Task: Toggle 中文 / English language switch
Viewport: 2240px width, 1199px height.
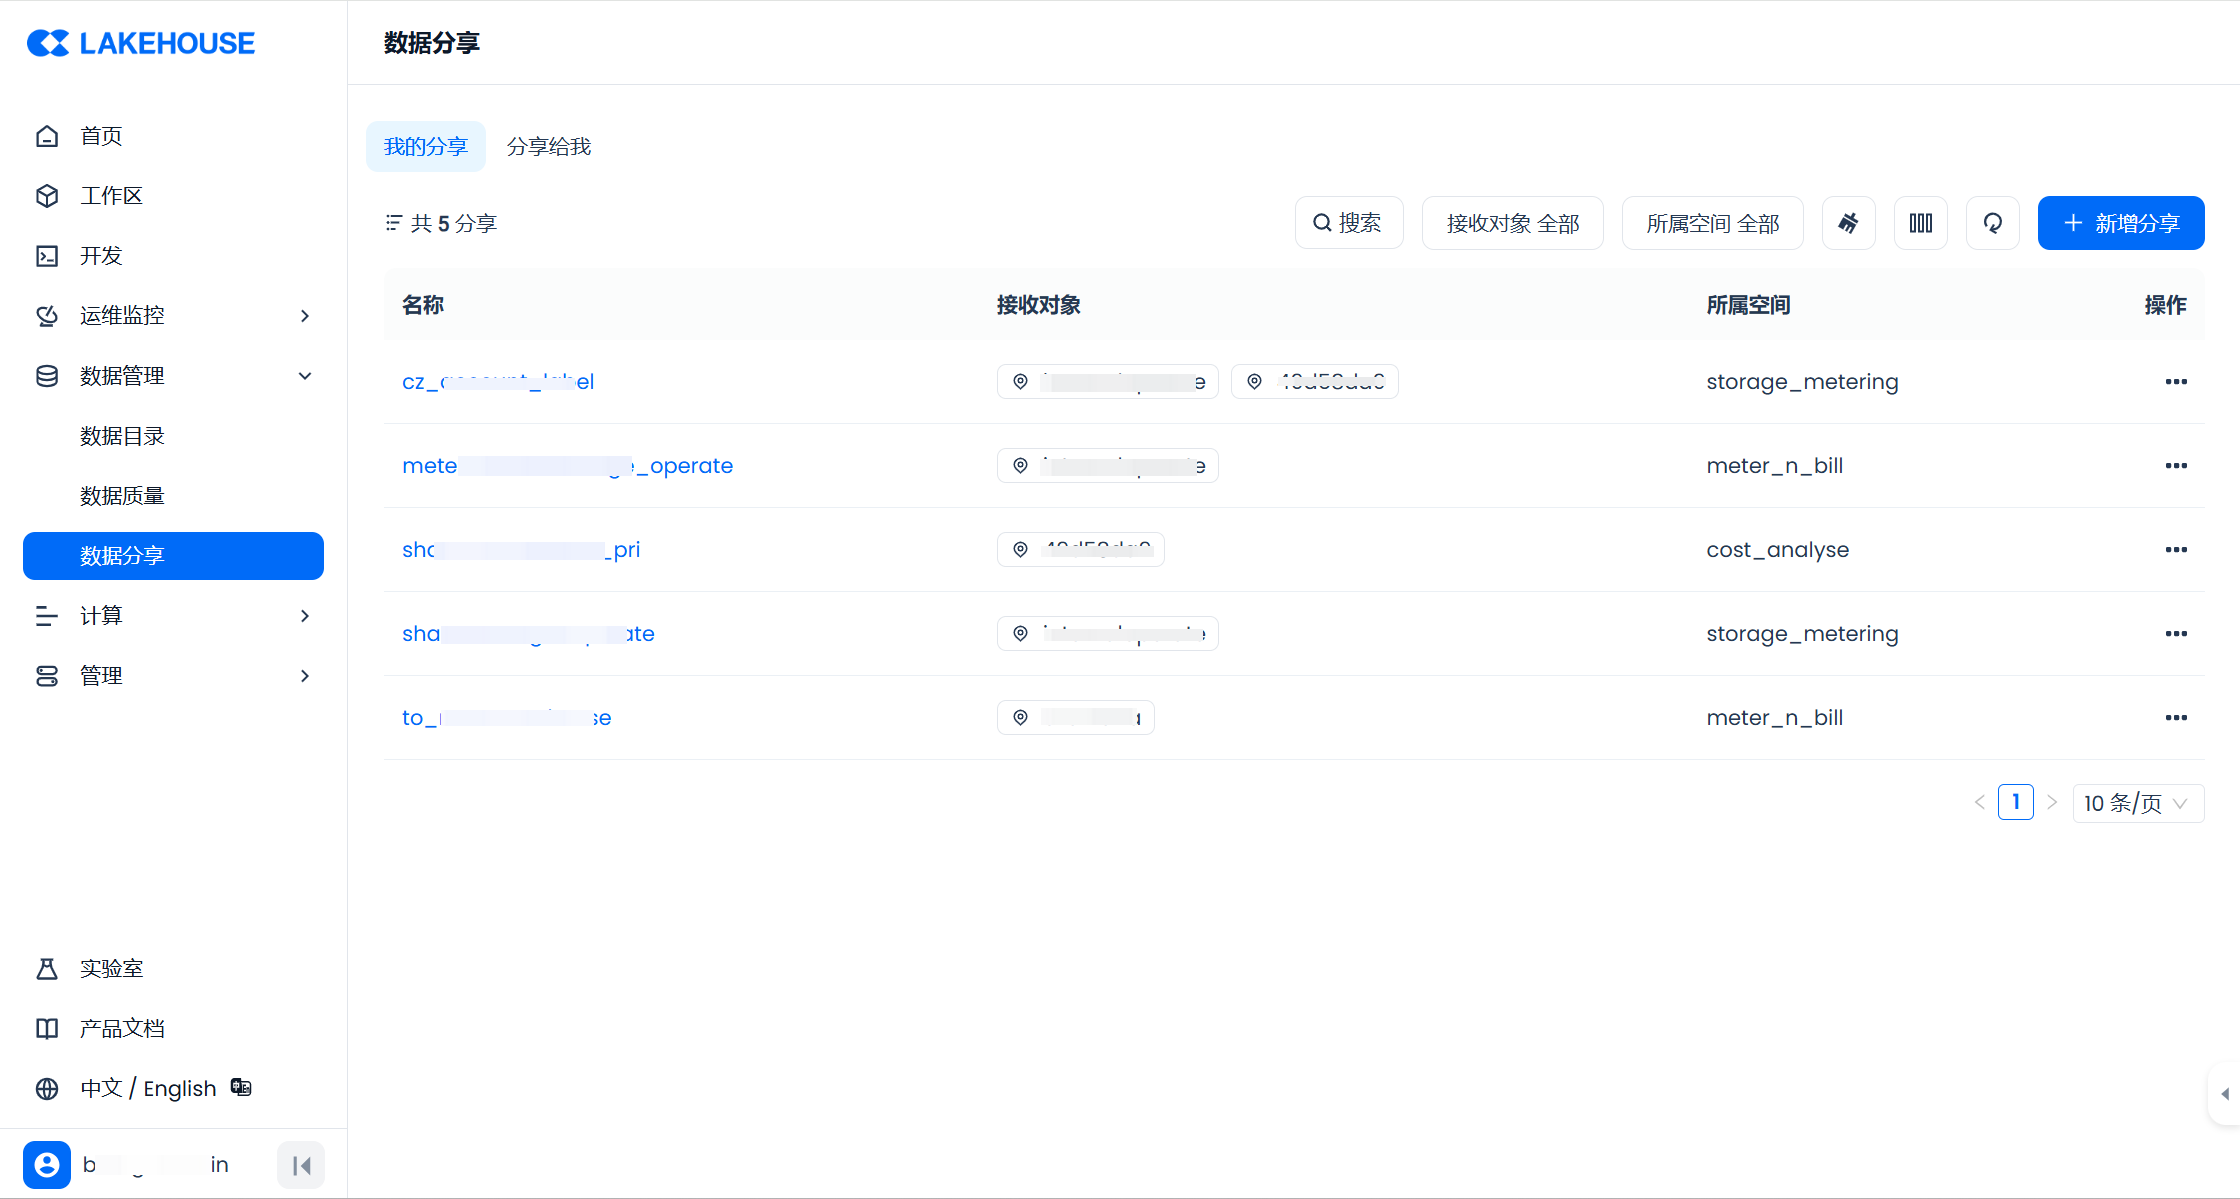Action: [147, 1088]
